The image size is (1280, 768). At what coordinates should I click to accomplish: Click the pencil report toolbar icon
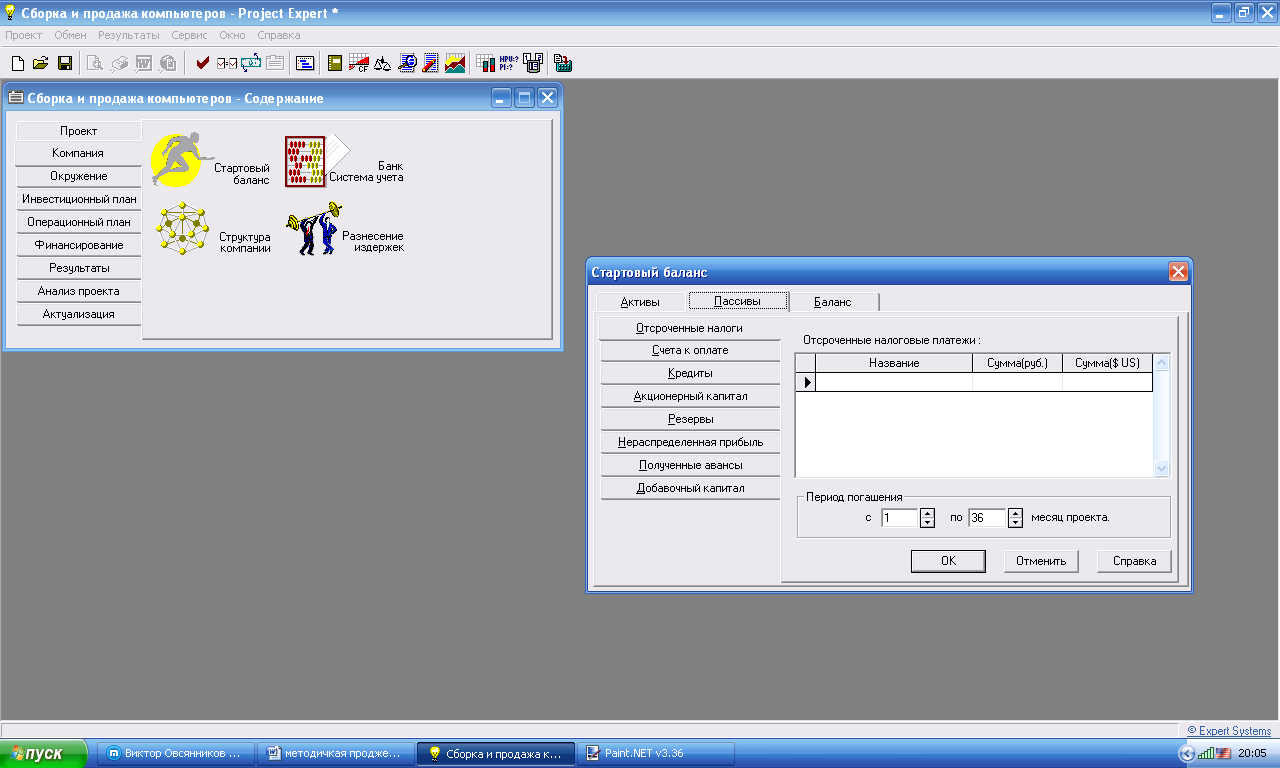[431, 63]
